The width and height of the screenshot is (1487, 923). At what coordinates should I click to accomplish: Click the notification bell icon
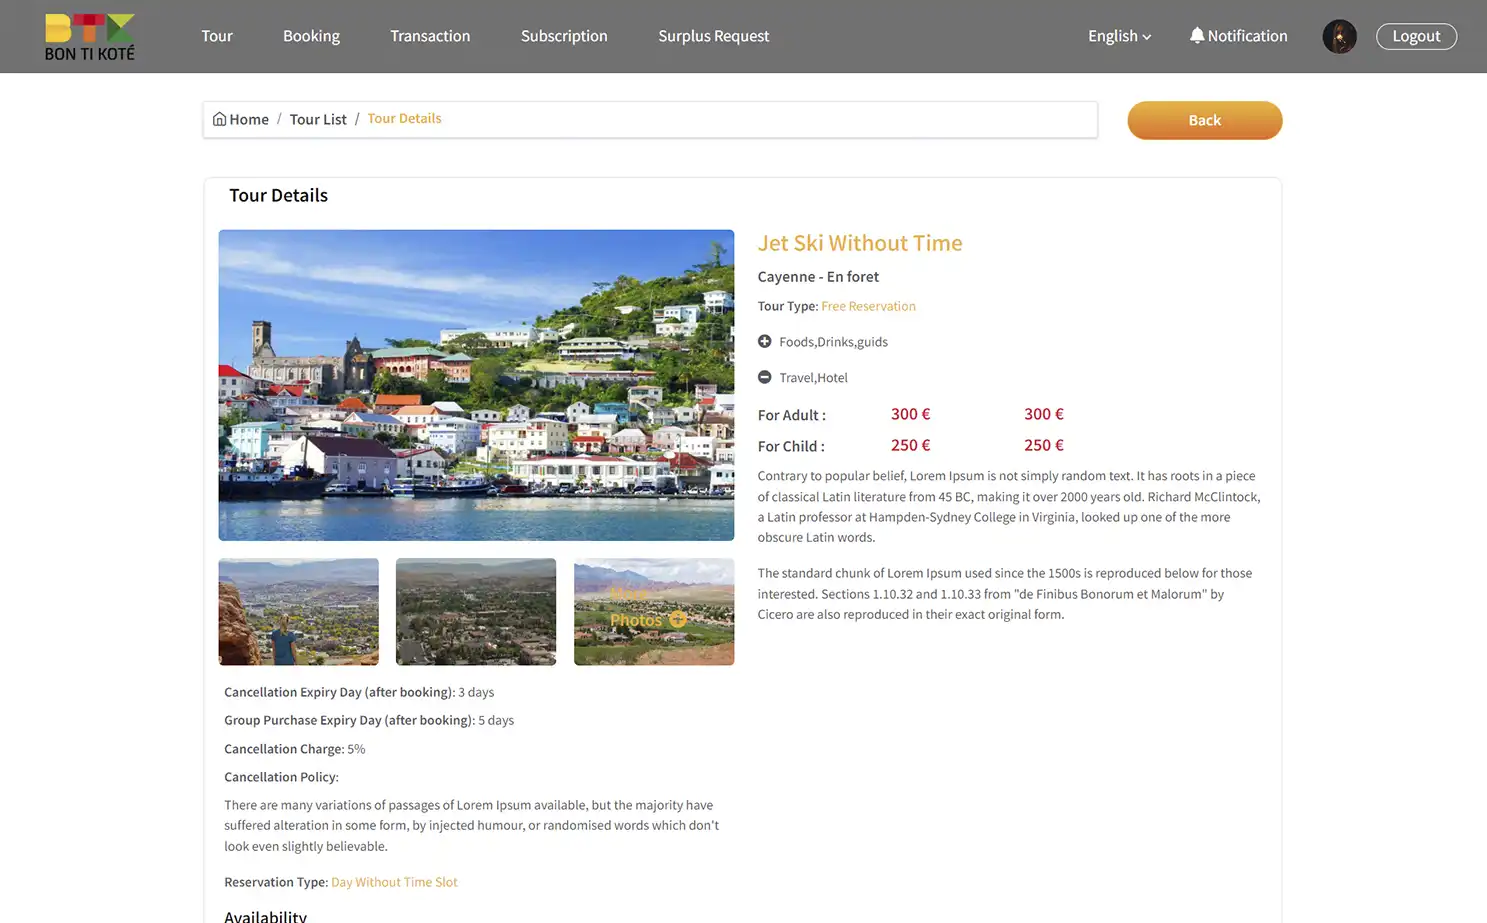tap(1196, 35)
